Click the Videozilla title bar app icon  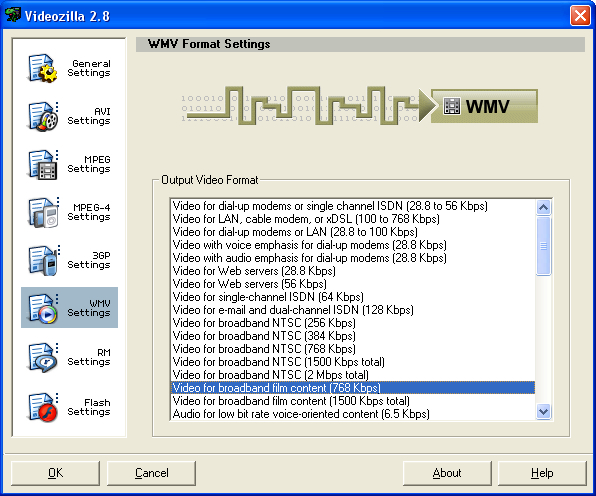[x=12, y=15]
